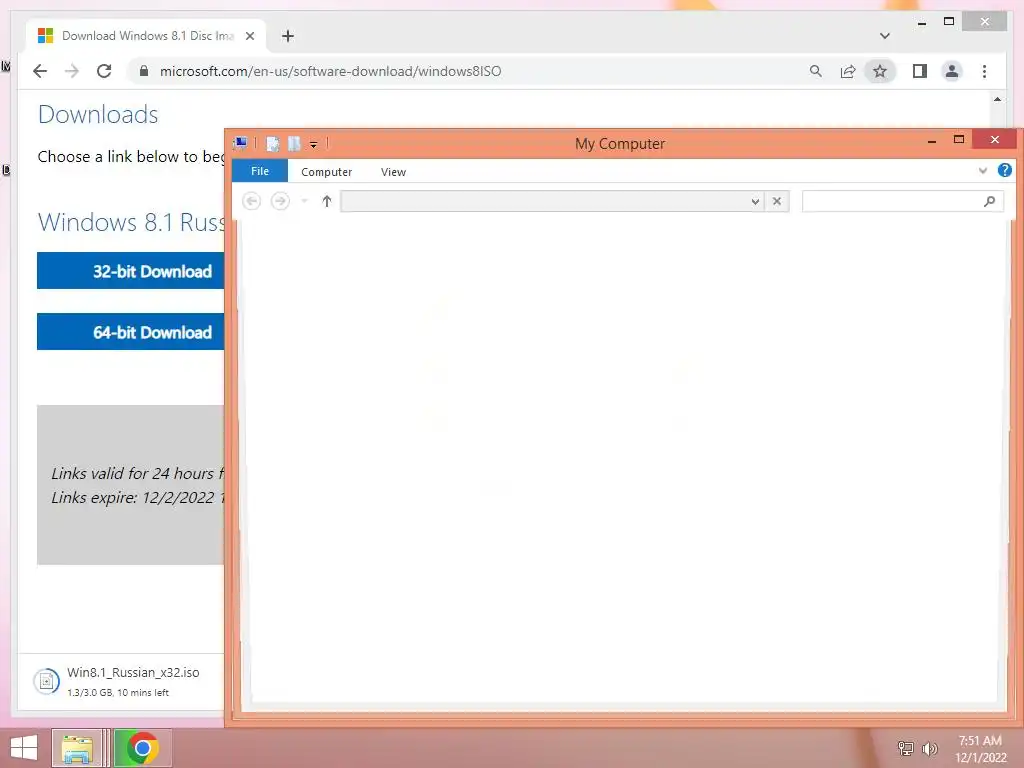Screen dimensions: 1024x768
Task: Maximize the Chrome window
Action: pos(949,22)
